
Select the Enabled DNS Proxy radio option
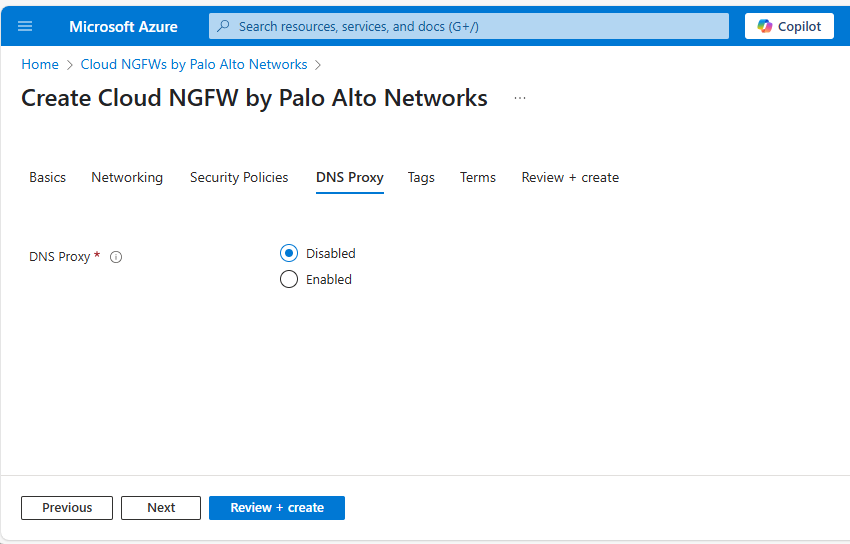pos(289,279)
